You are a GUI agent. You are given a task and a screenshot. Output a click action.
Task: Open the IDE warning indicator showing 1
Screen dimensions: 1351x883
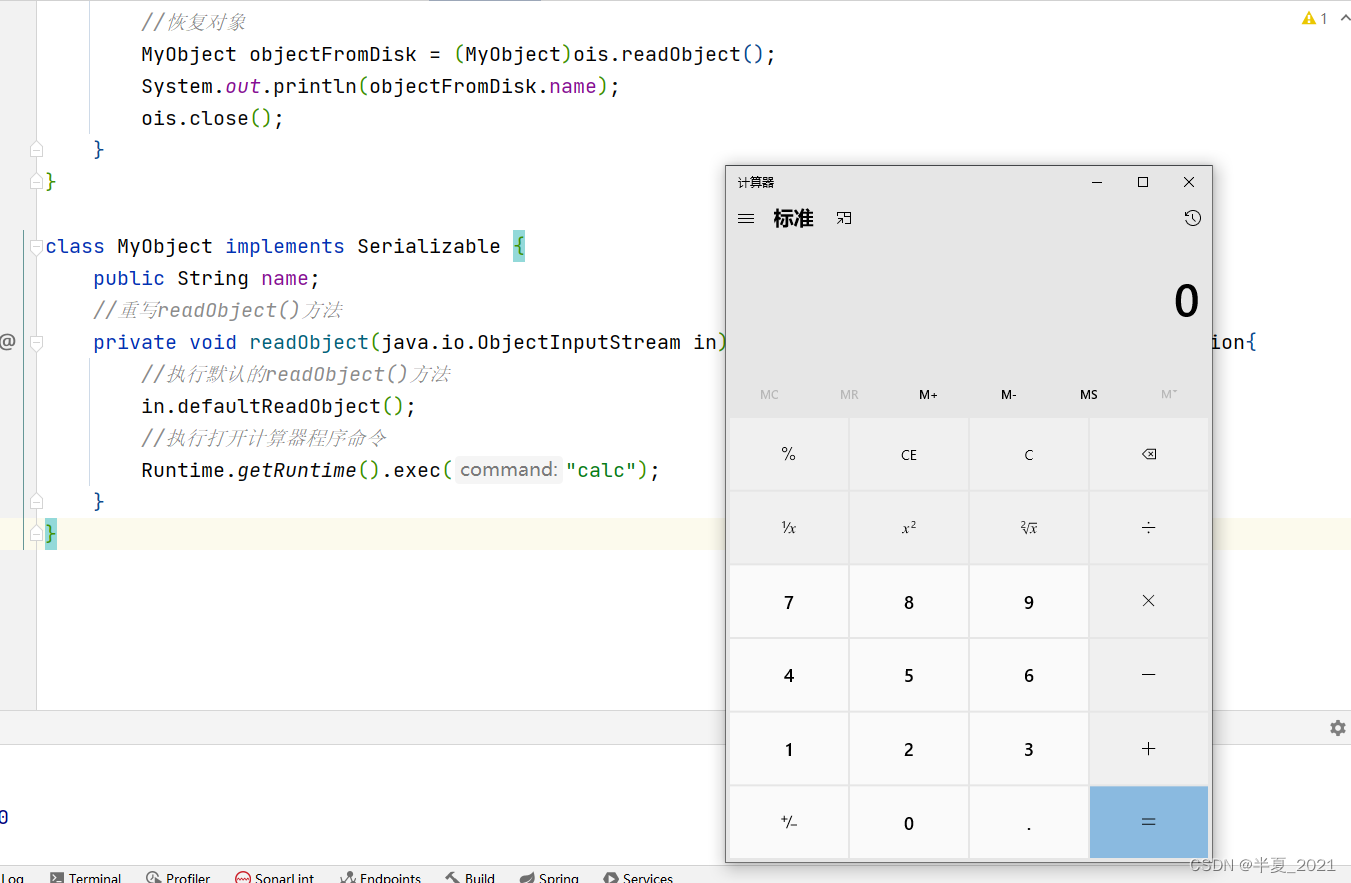(1314, 18)
